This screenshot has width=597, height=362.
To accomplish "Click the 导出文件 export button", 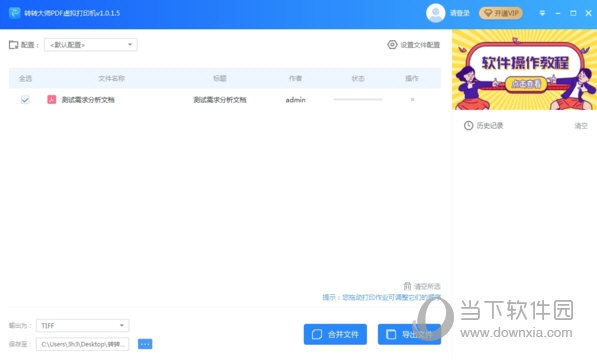I will (x=409, y=334).
